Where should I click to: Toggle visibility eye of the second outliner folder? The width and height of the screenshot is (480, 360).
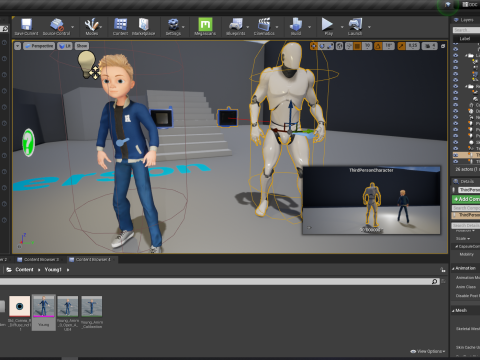(456, 86)
